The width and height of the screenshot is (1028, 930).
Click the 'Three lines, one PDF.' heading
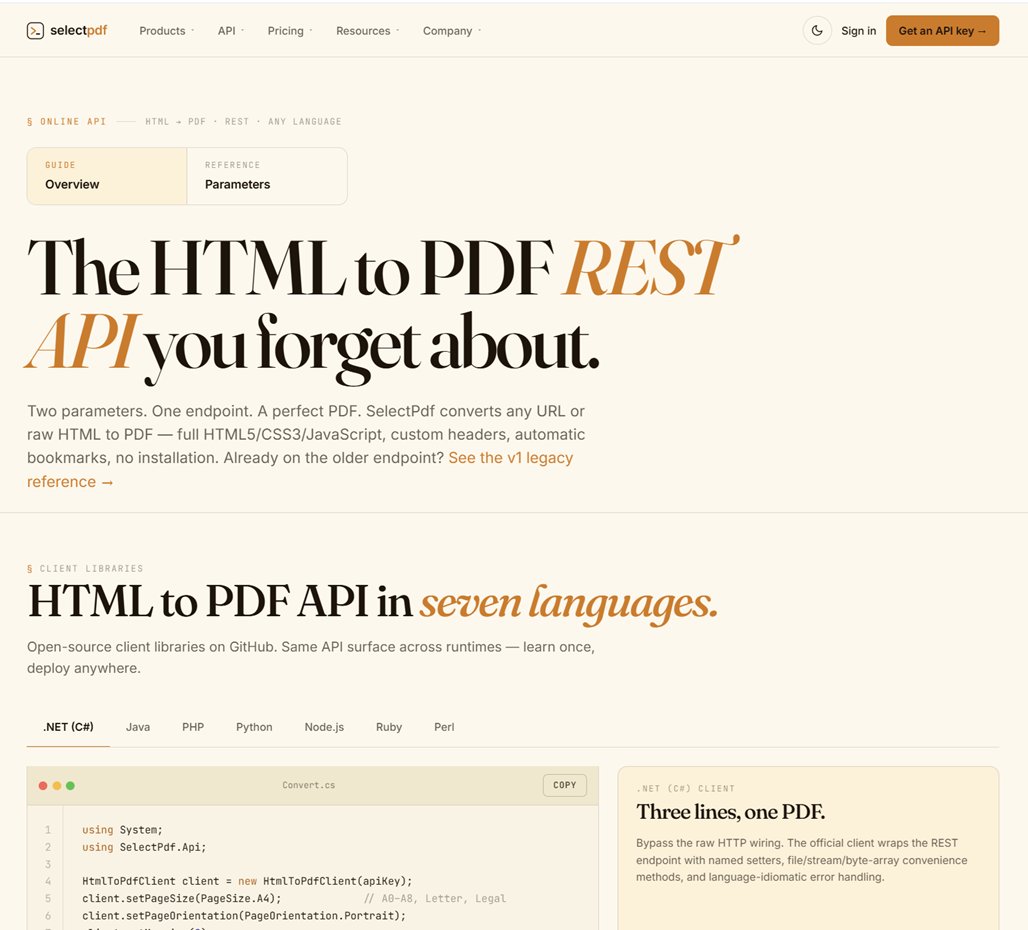tap(730, 812)
